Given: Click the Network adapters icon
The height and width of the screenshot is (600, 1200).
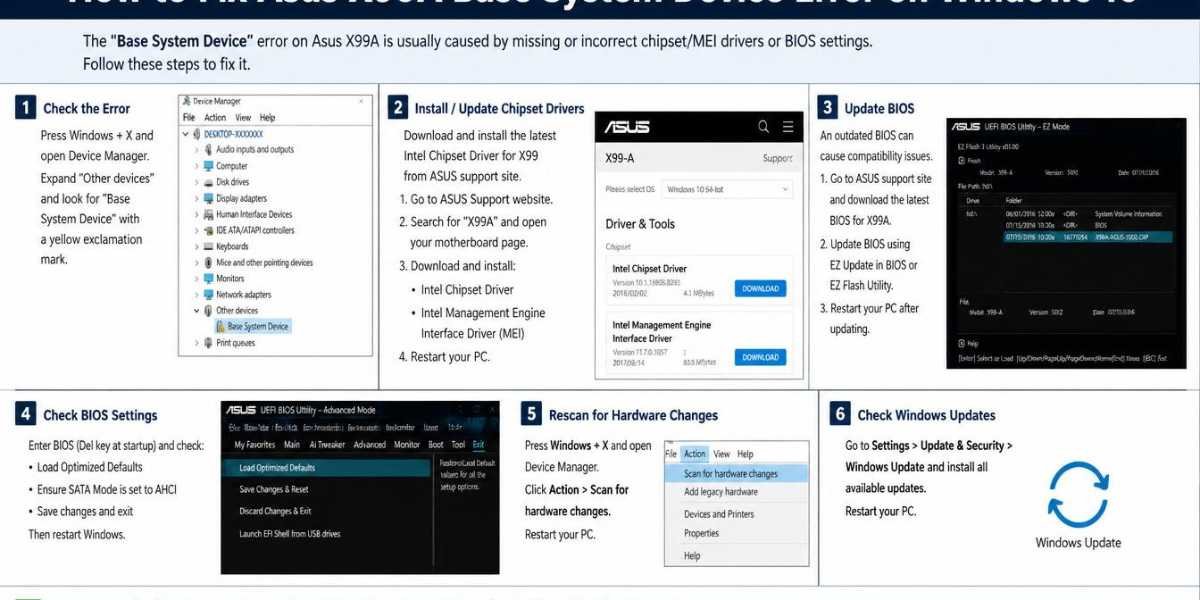Looking at the screenshot, I should point(209,295).
